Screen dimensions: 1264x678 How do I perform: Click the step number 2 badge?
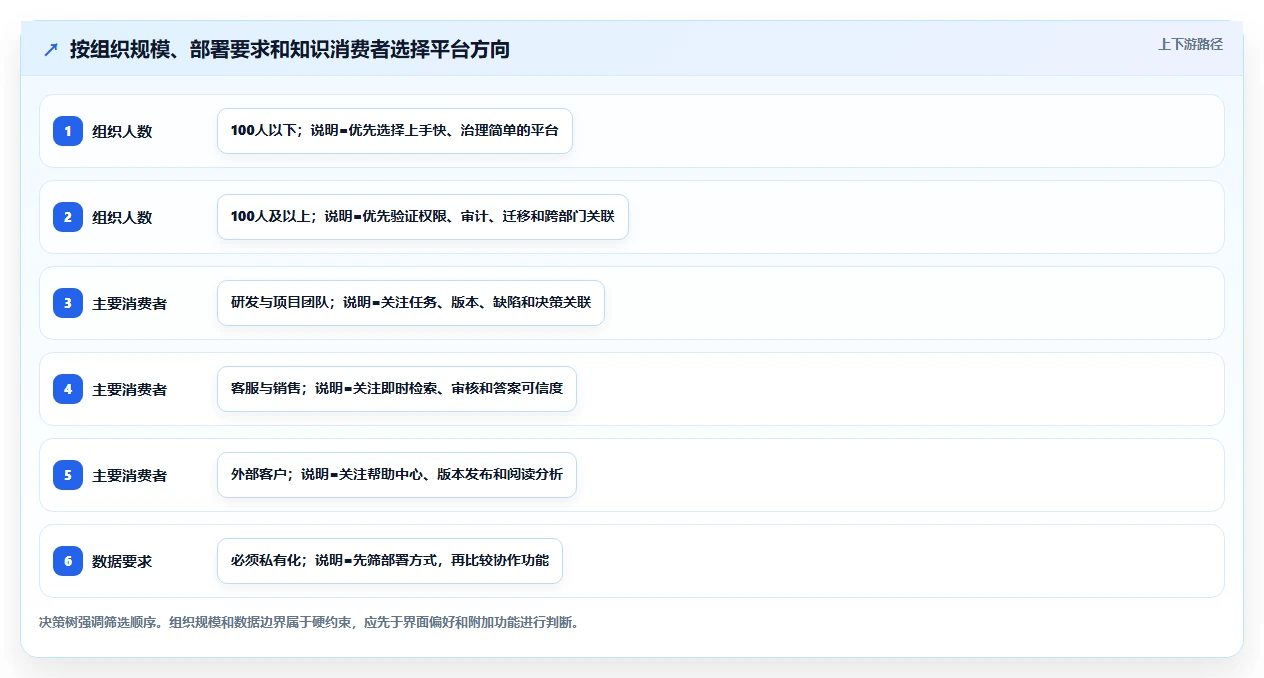[68, 217]
